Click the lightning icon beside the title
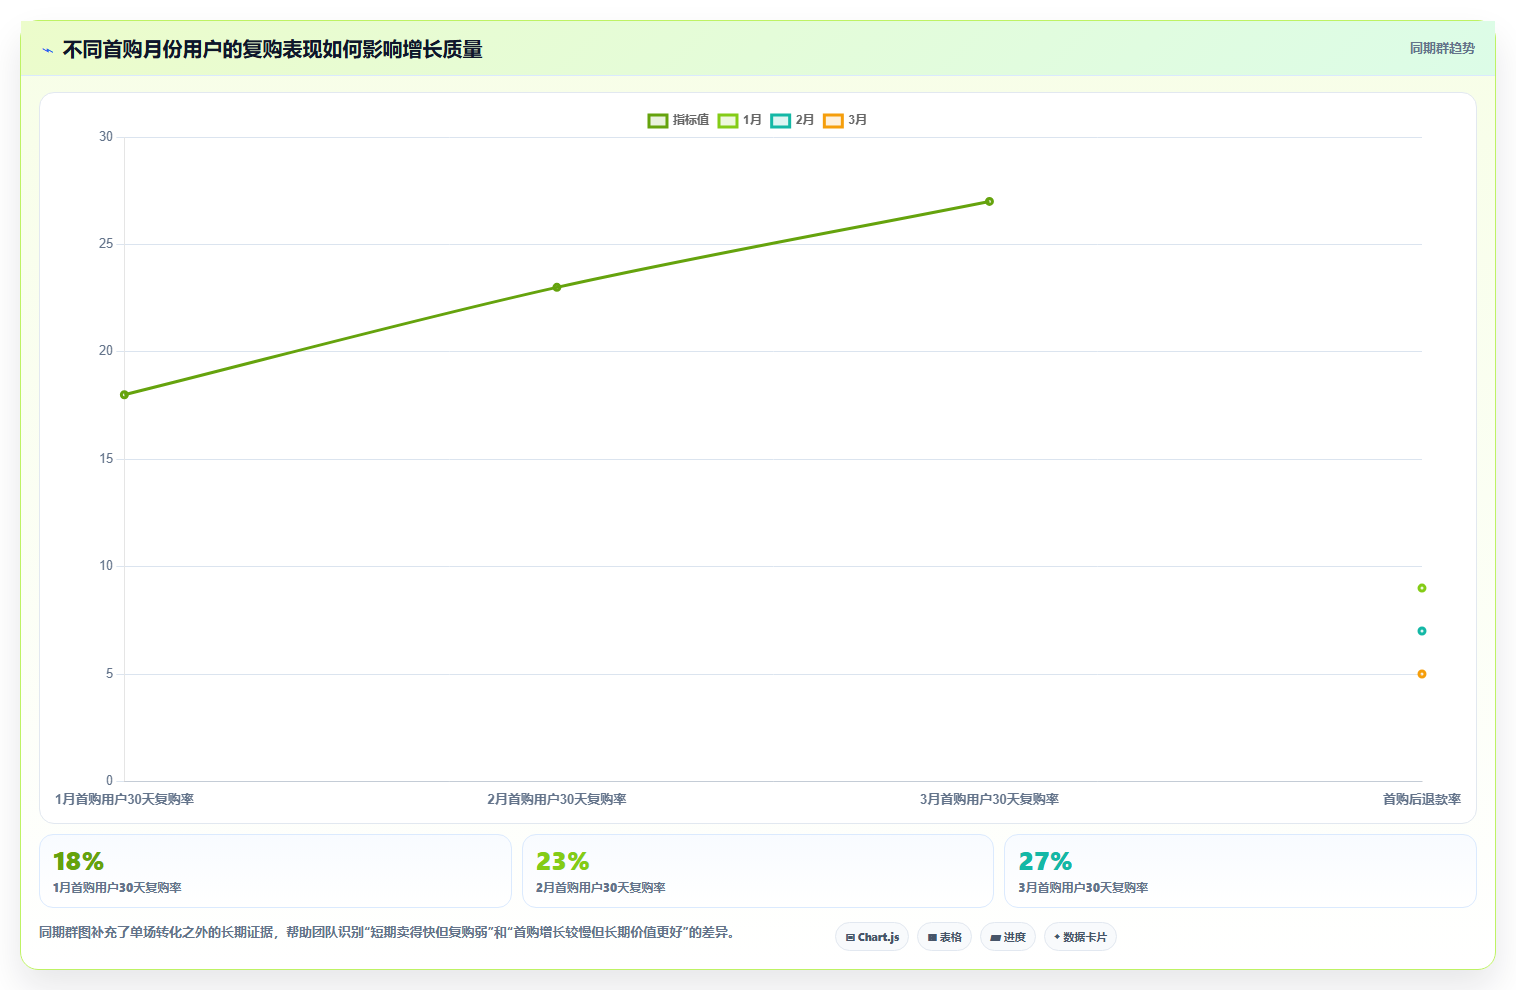Screen dimensions: 1516x990 tap(48, 50)
